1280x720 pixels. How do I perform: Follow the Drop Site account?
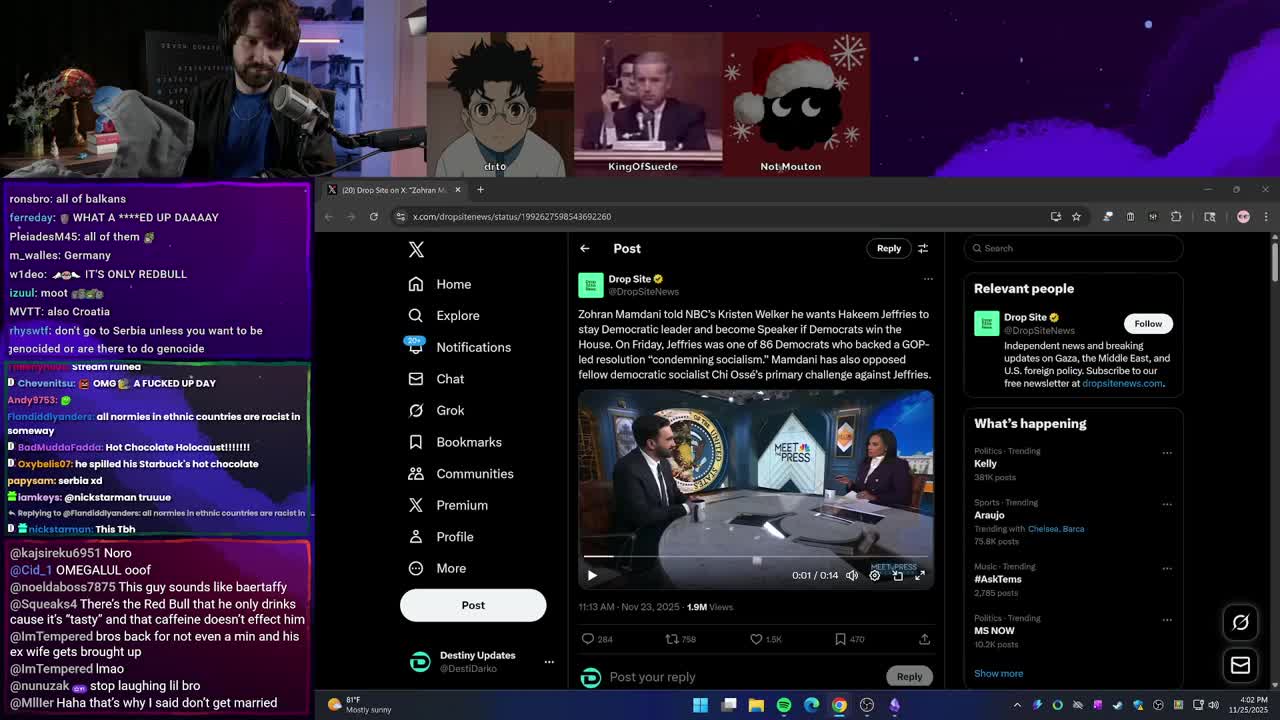(1148, 323)
